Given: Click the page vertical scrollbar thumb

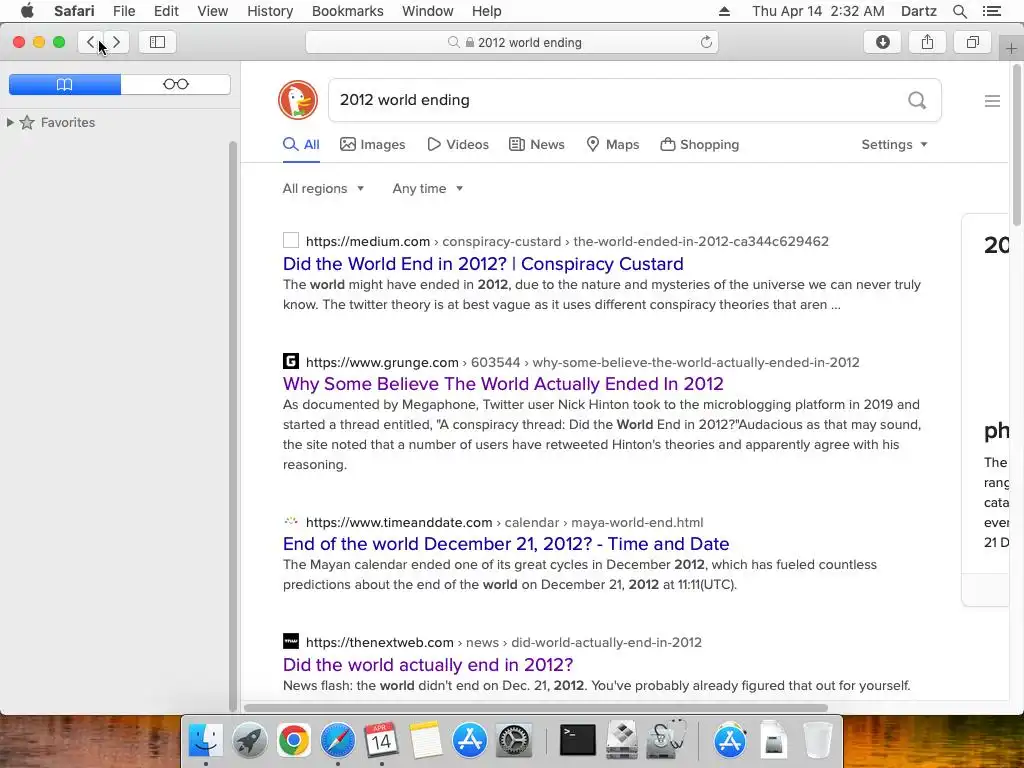Looking at the screenshot, I should point(1017,145).
